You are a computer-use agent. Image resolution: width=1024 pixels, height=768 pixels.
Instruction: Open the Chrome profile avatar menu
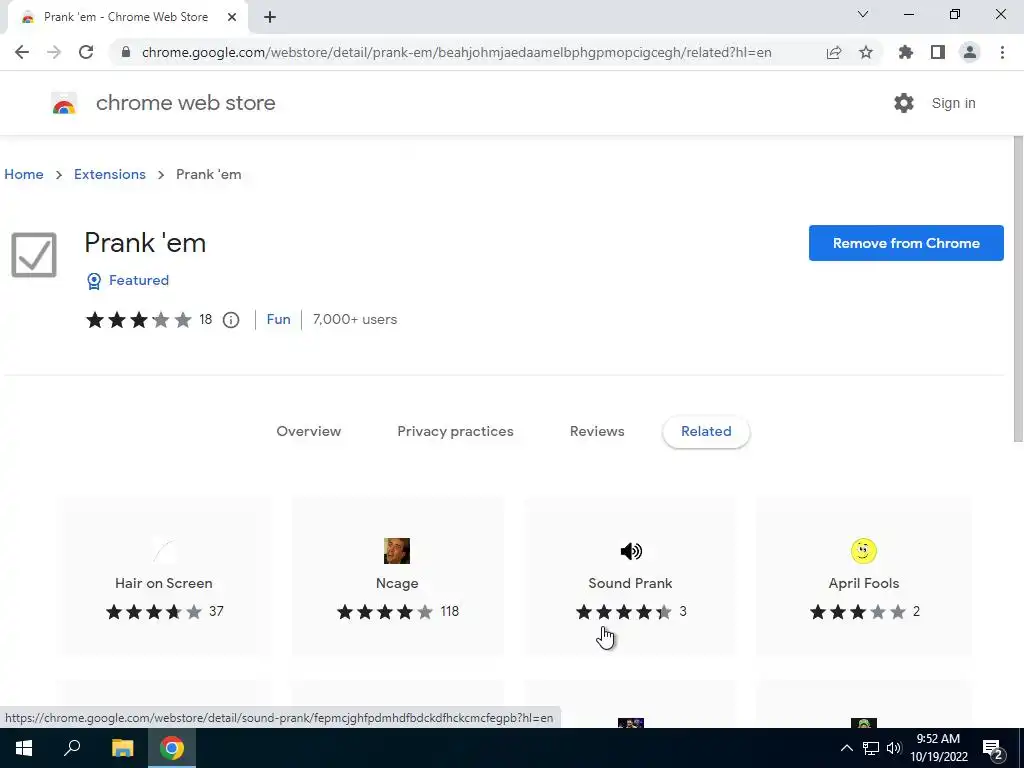[x=970, y=52]
